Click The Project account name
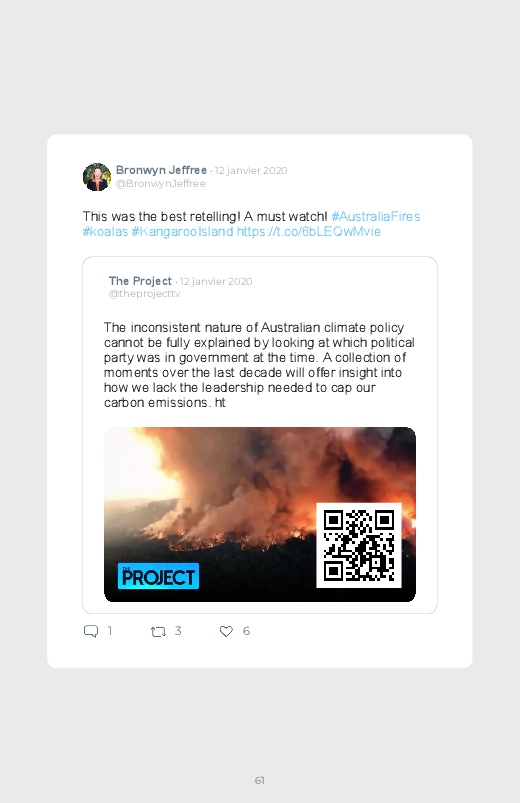The image size is (520, 803). tap(140, 281)
